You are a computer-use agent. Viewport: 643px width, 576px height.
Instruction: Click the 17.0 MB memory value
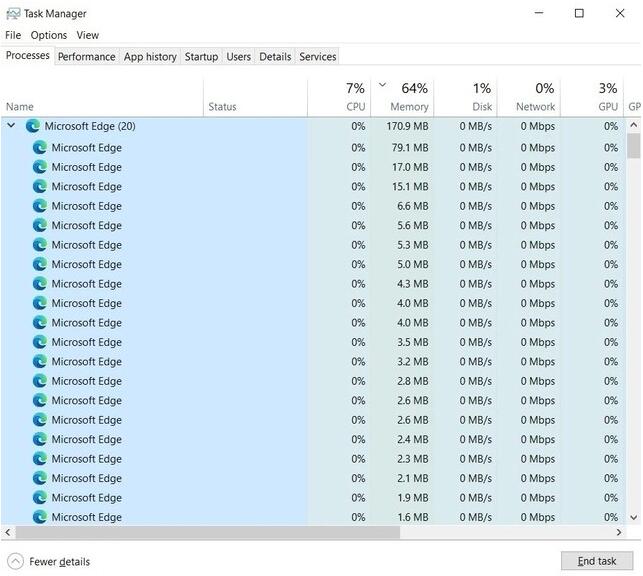coord(410,167)
